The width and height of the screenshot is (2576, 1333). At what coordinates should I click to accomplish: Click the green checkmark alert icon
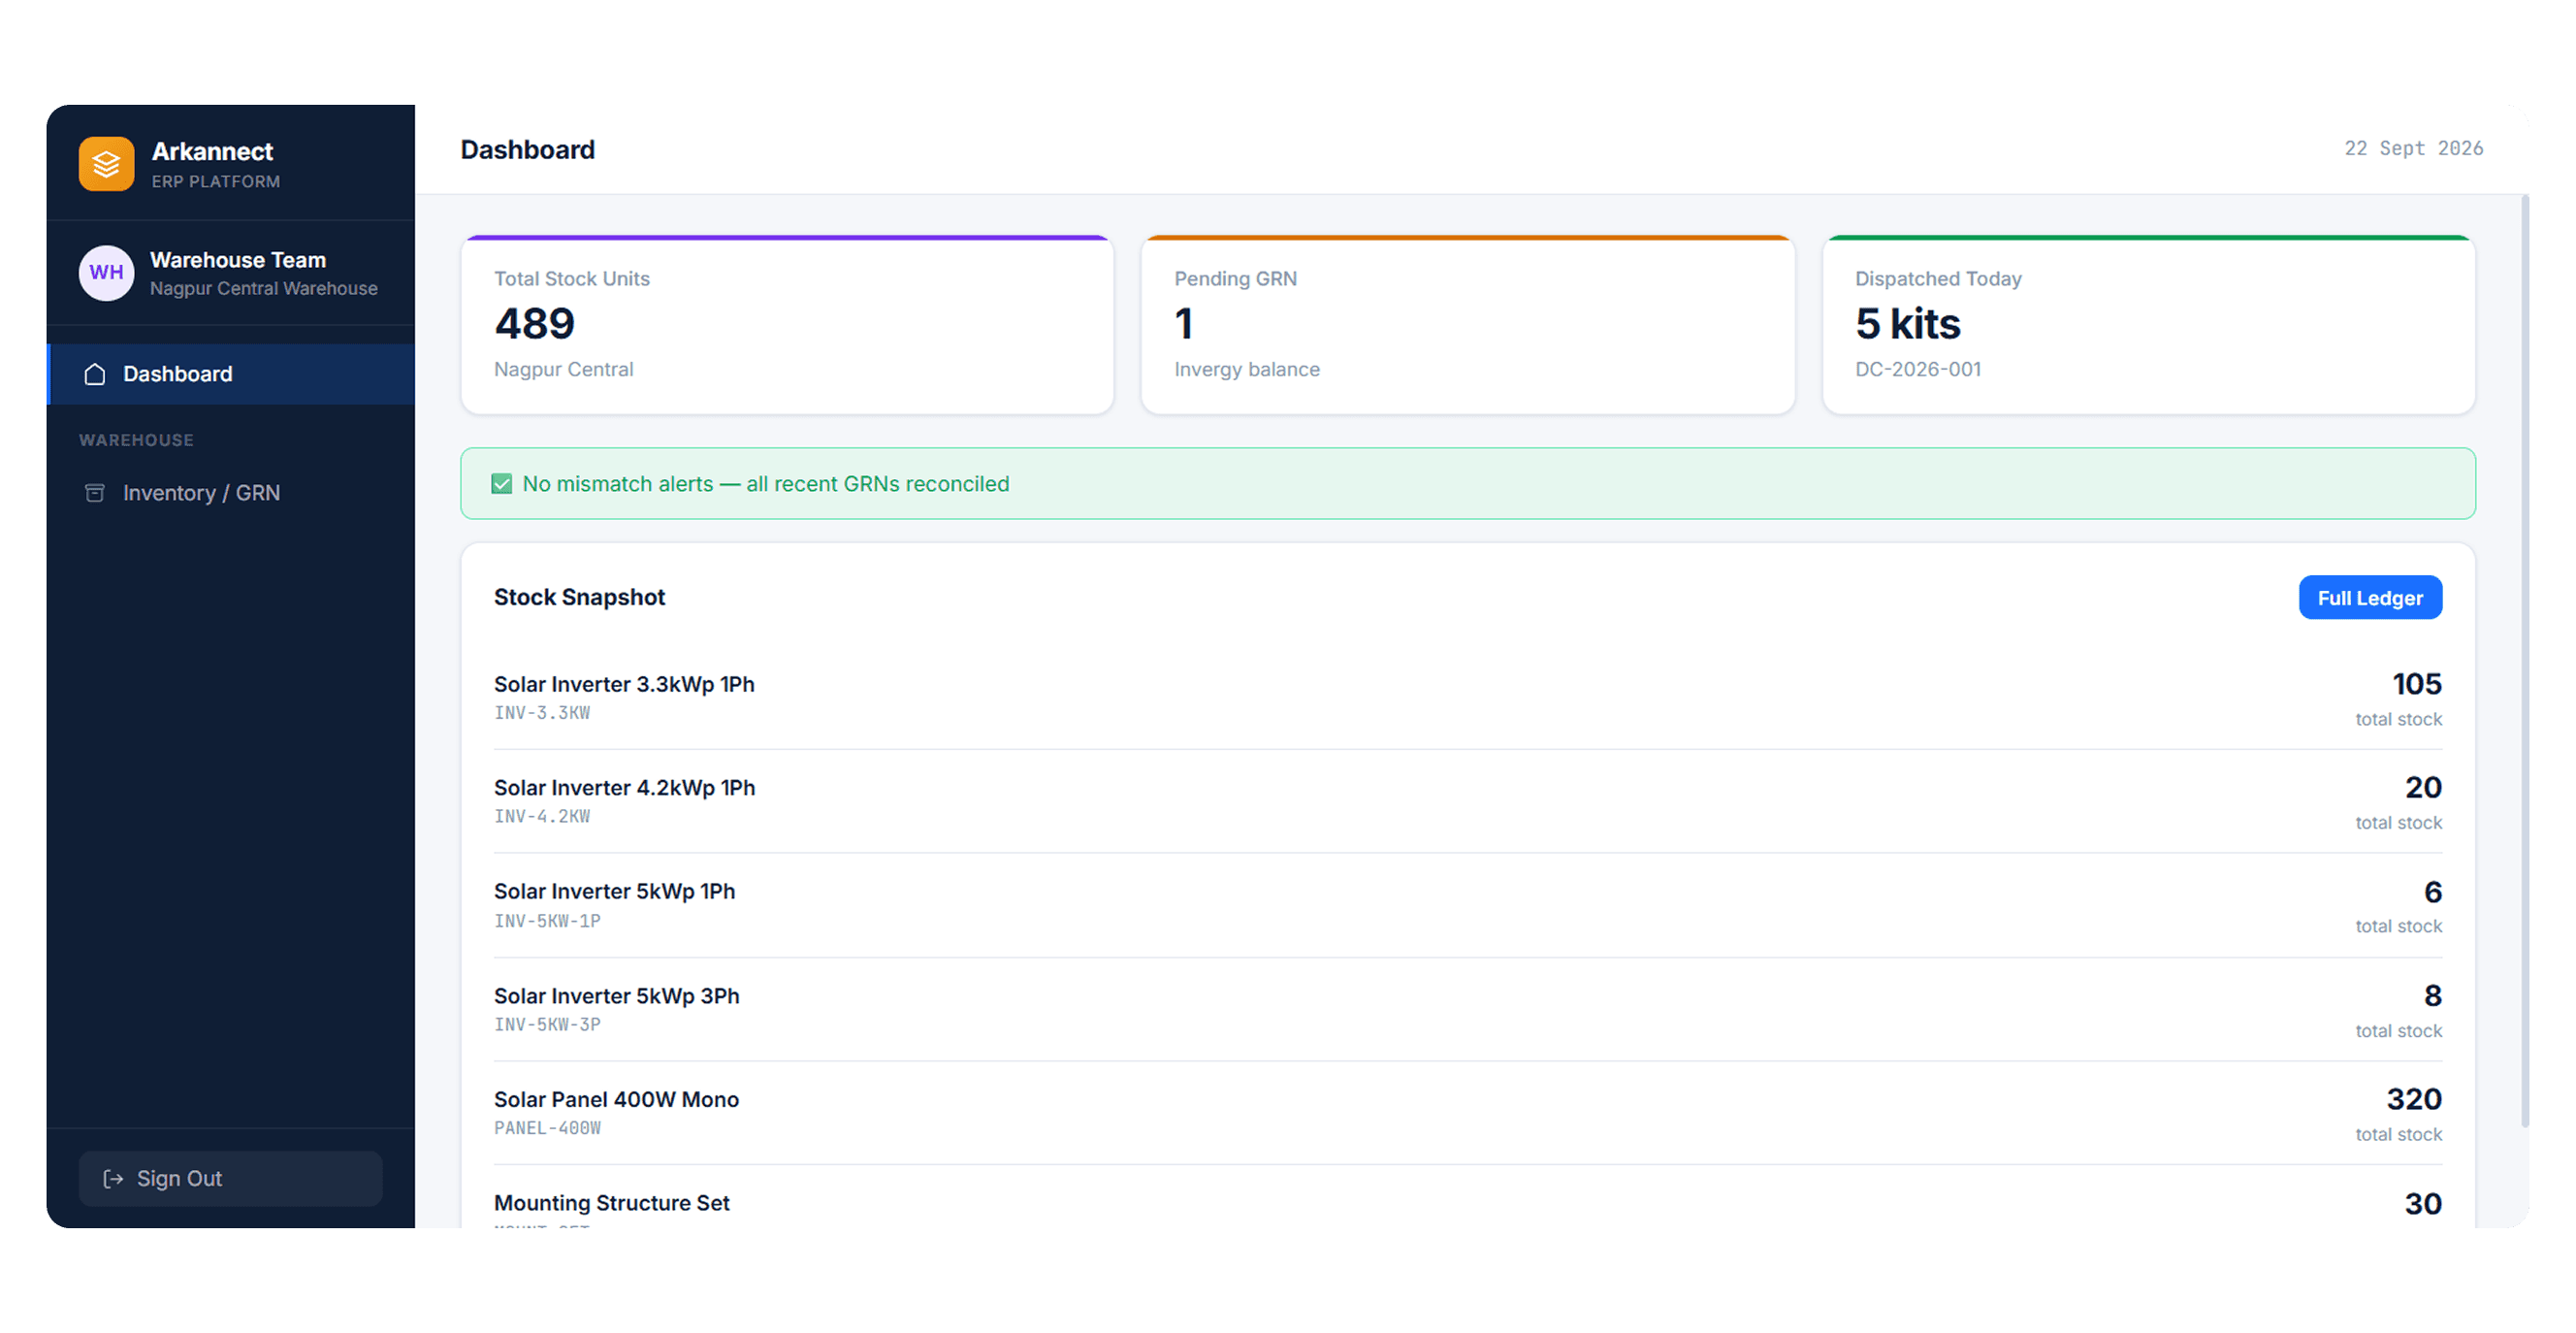(x=502, y=484)
